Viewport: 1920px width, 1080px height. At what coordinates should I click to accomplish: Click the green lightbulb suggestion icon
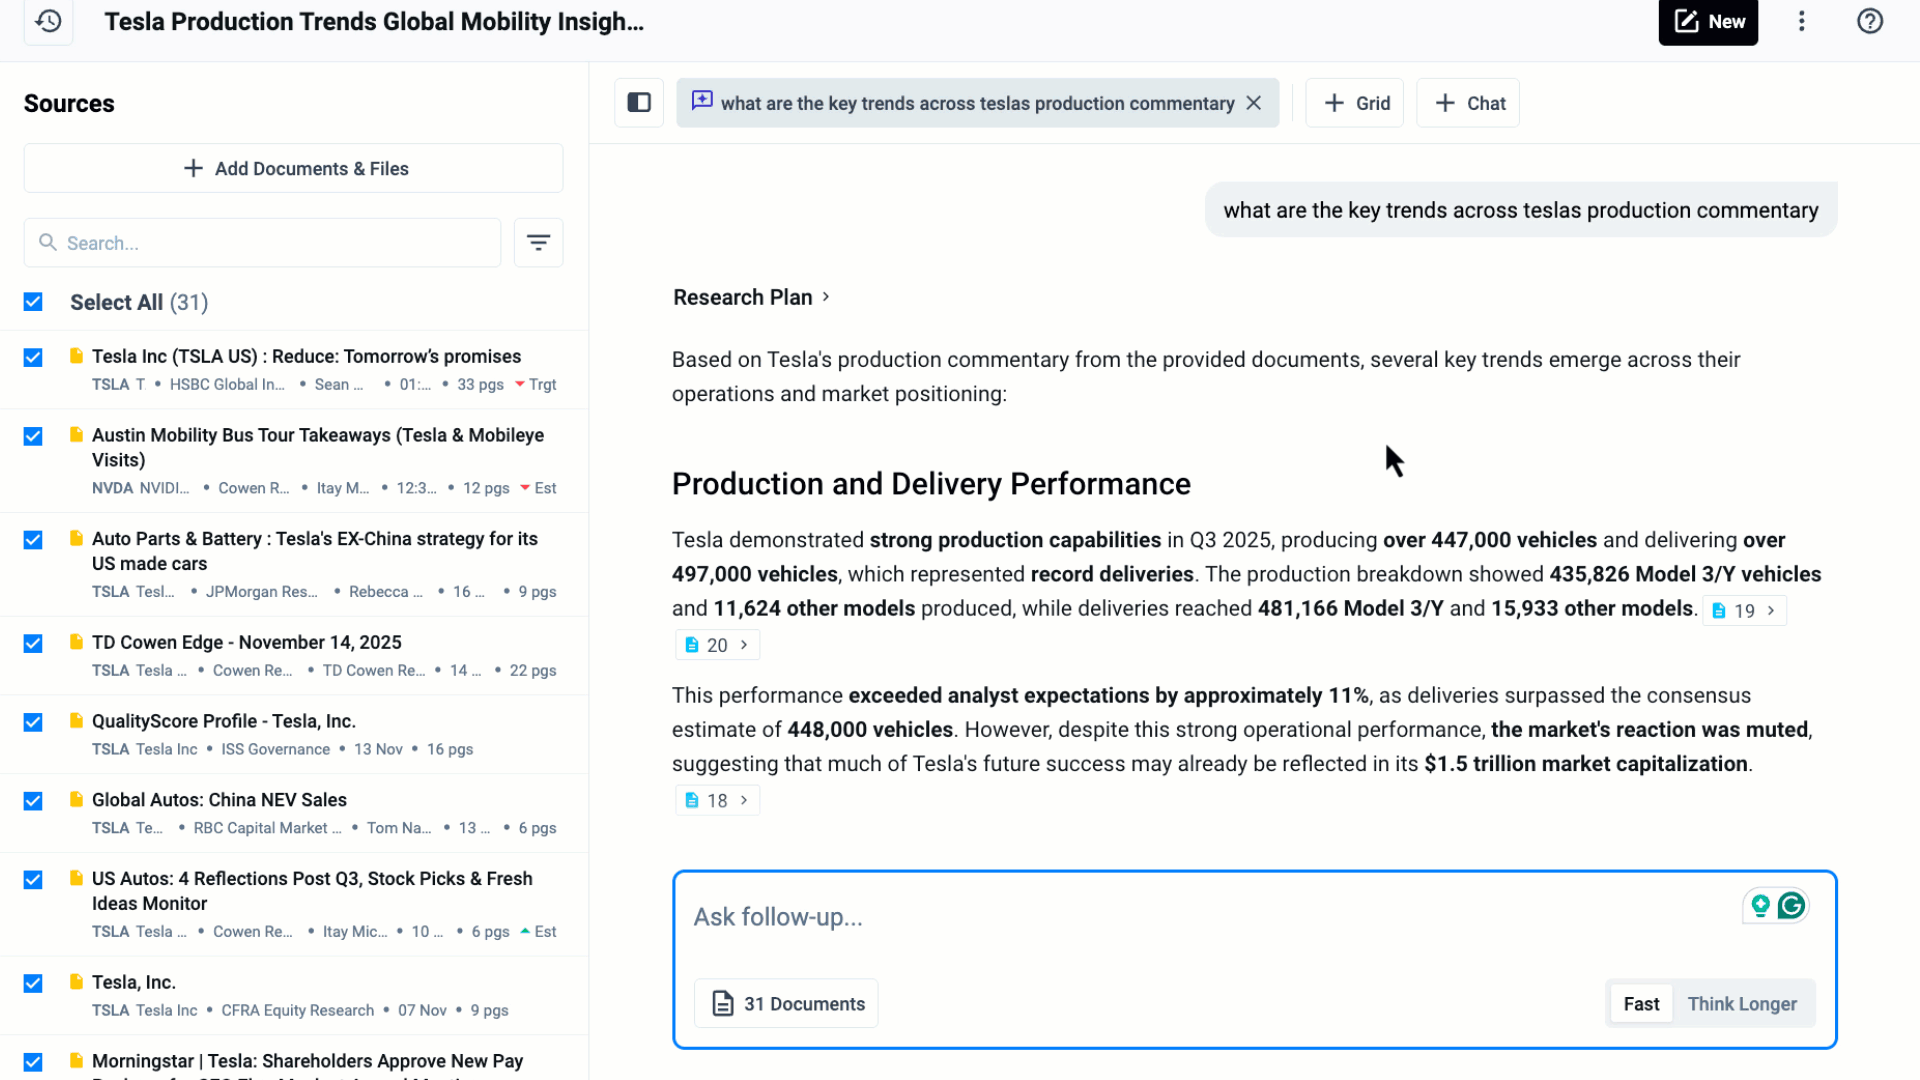1760,906
